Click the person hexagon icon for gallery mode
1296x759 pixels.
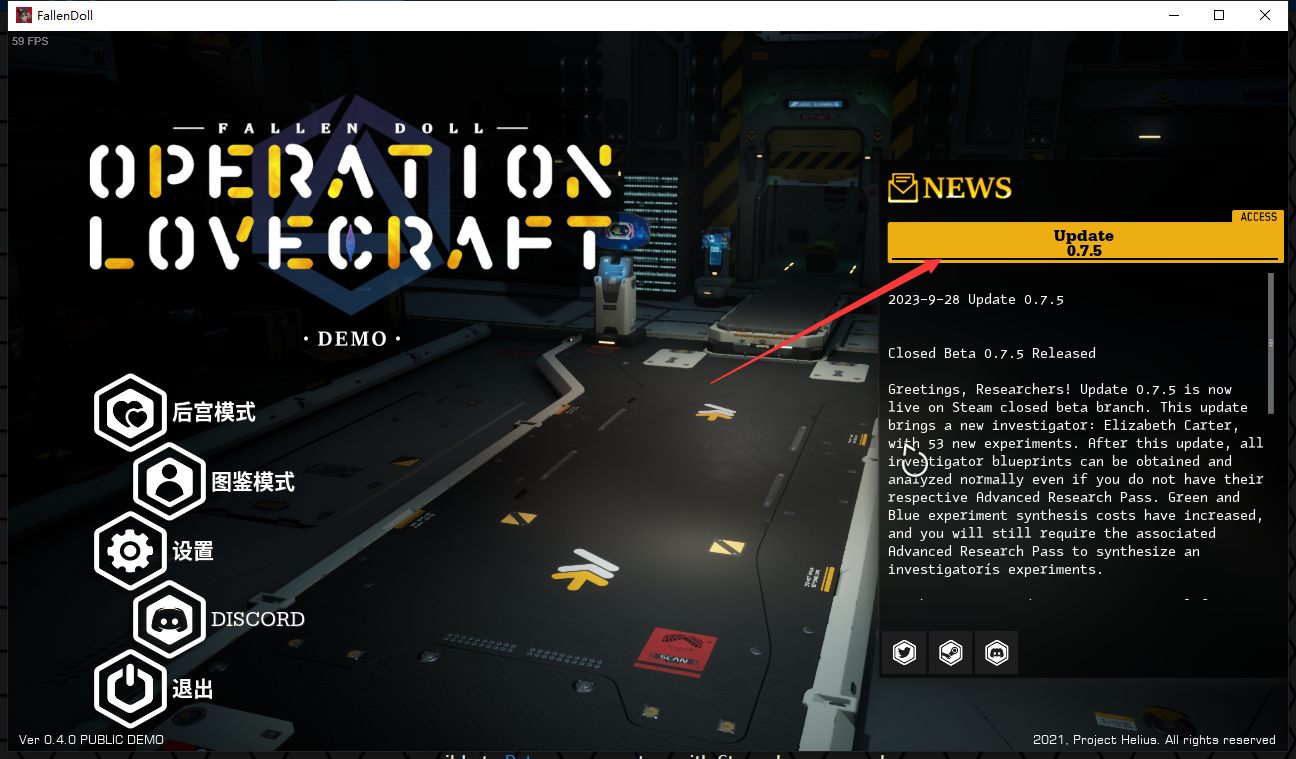[x=169, y=481]
